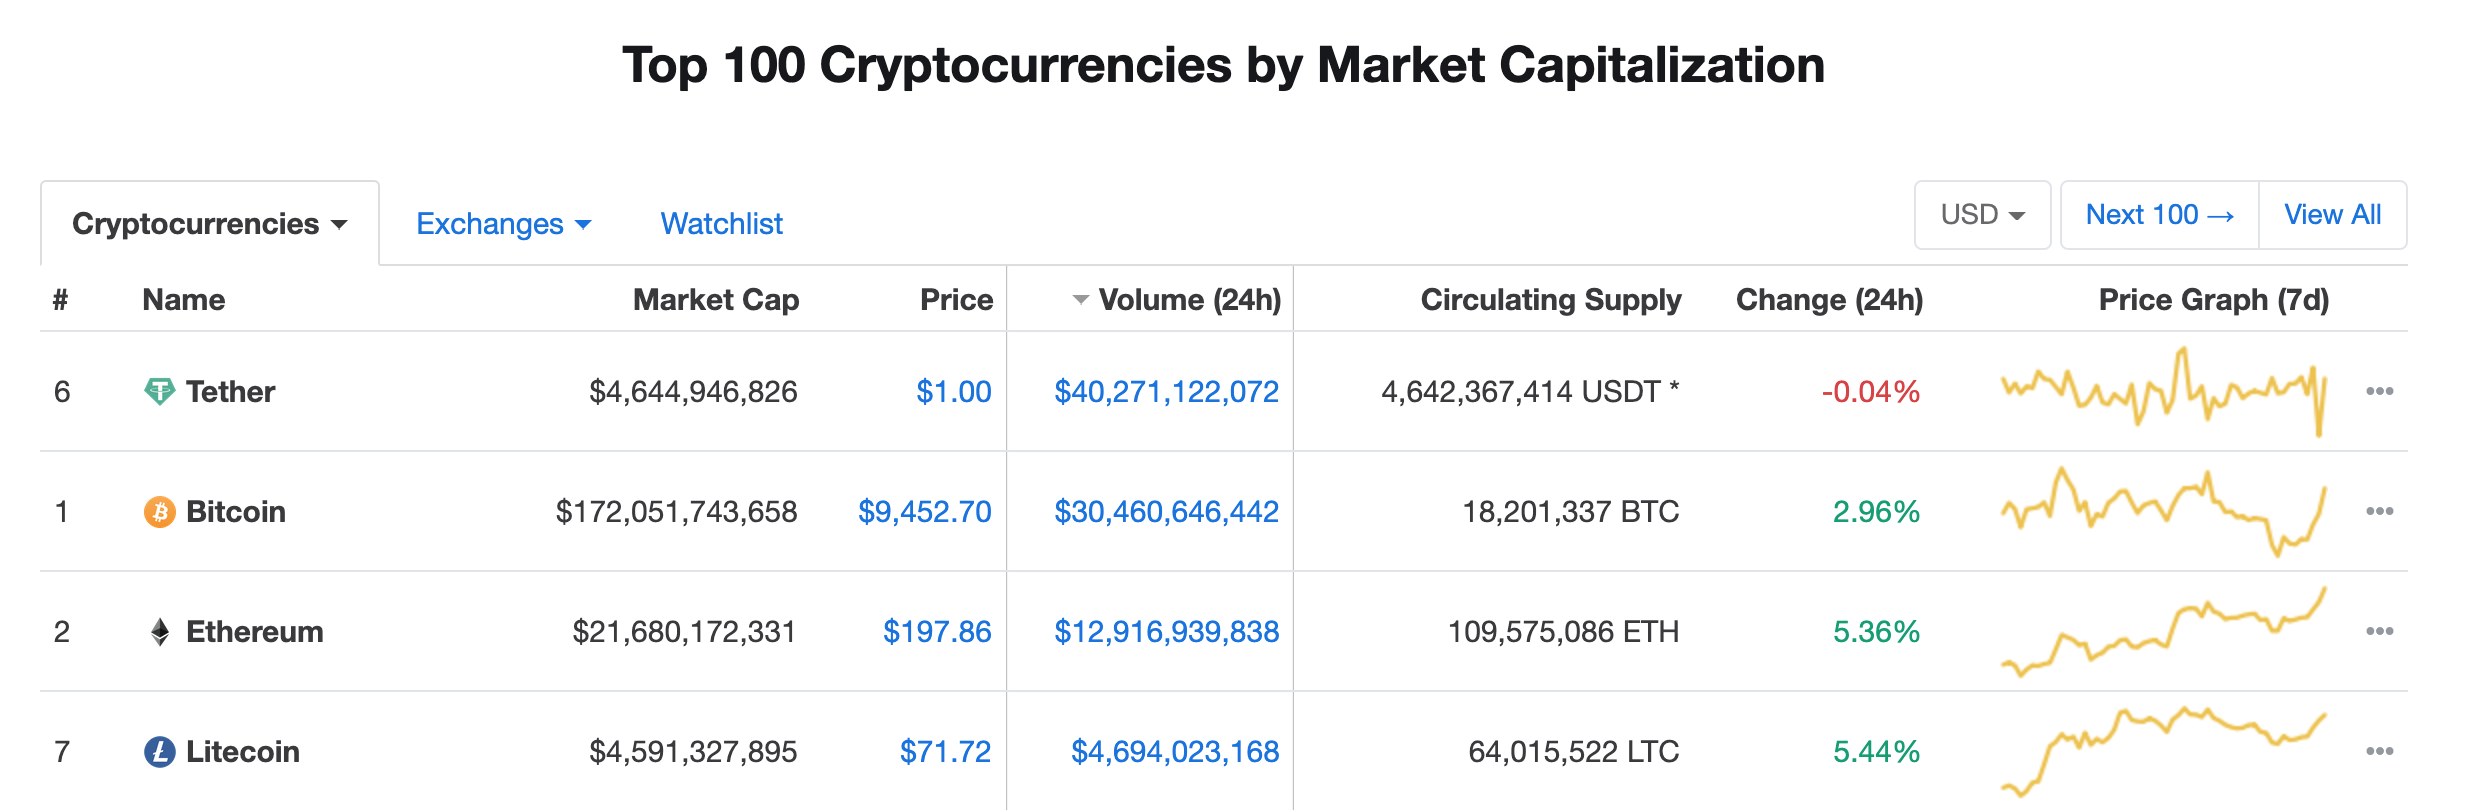Image resolution: width=2476 pixels, height=810 pixels.
Task: Open Bitcoin's $9,452.70 price link
Action: click(x=924, y=511)
